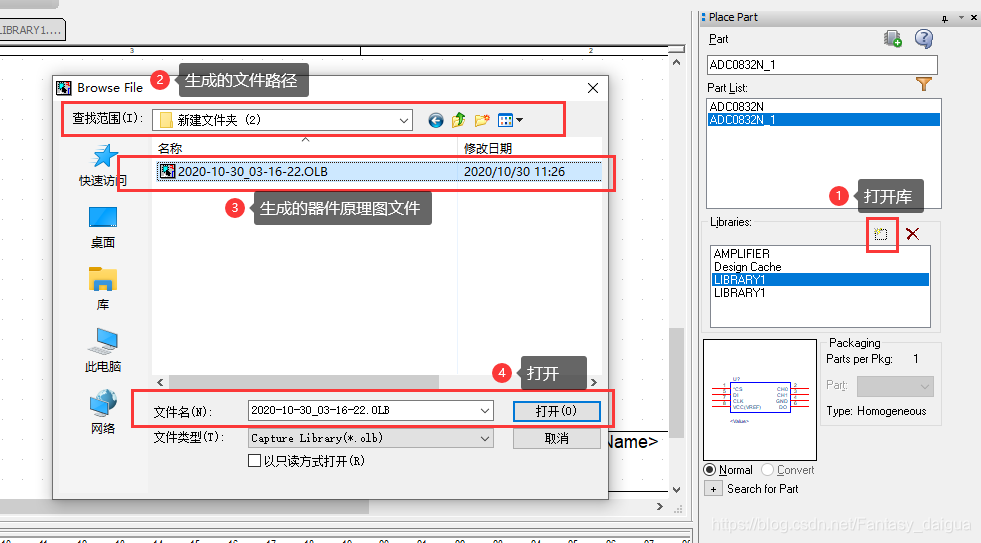Select ADC0832N in the Part List
The width and height of the screenshot is (981, 543).
[736, 106]
